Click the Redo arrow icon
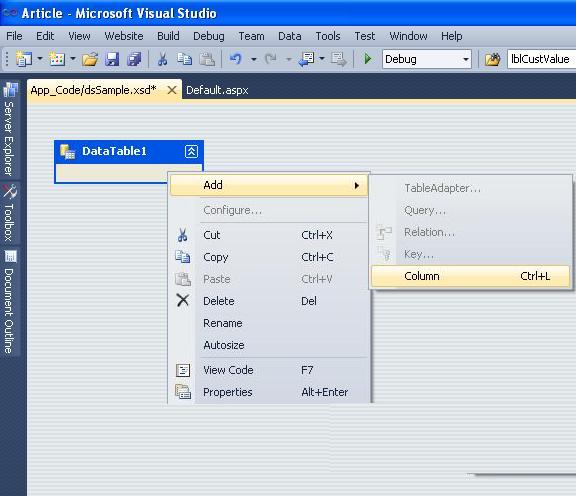 [x=271, y=59]
